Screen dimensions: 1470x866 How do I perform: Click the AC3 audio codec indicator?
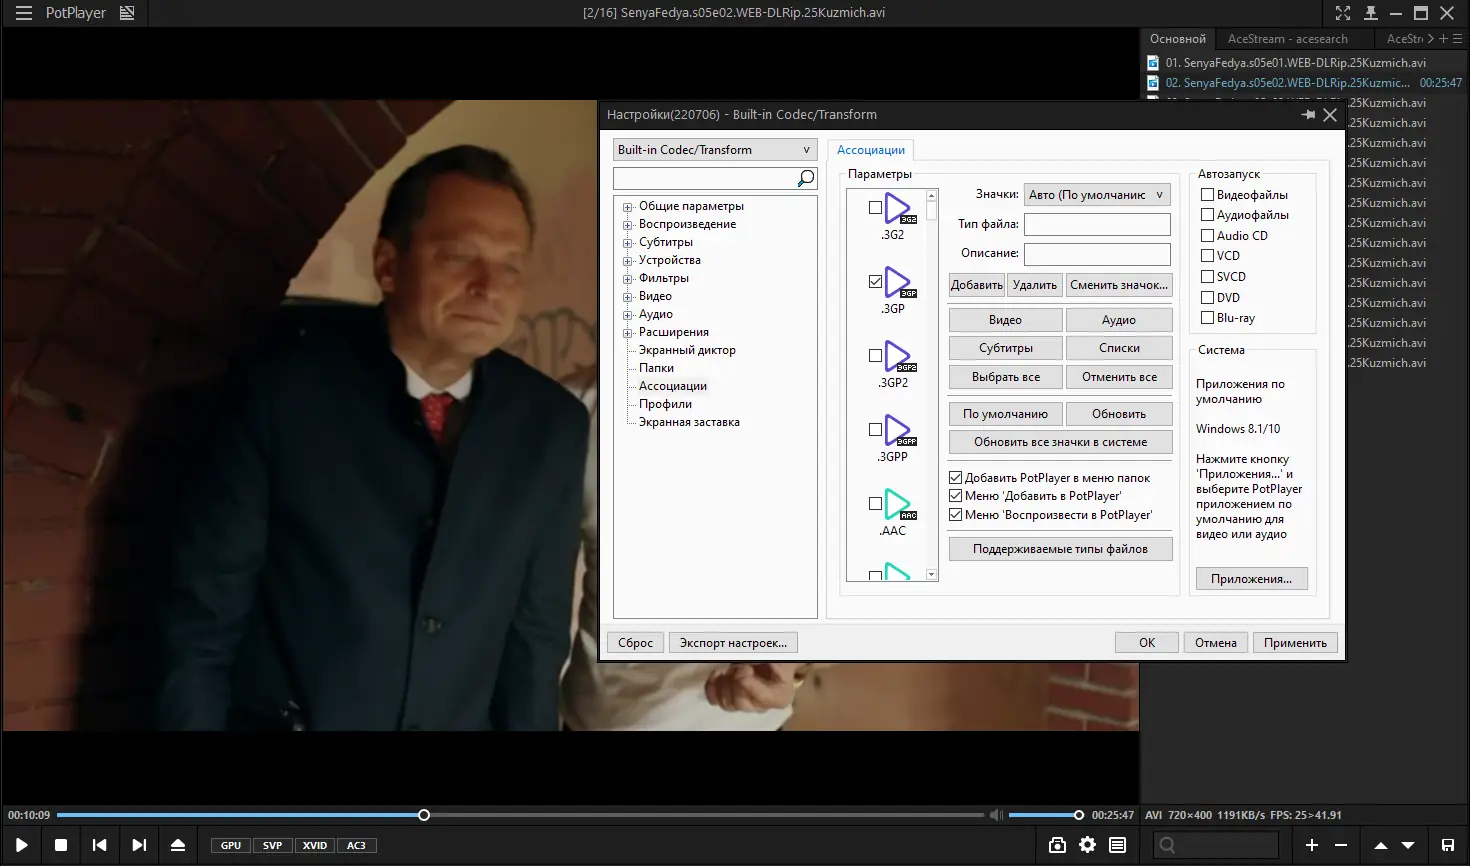pyautogui.click(x=356, y=845)
